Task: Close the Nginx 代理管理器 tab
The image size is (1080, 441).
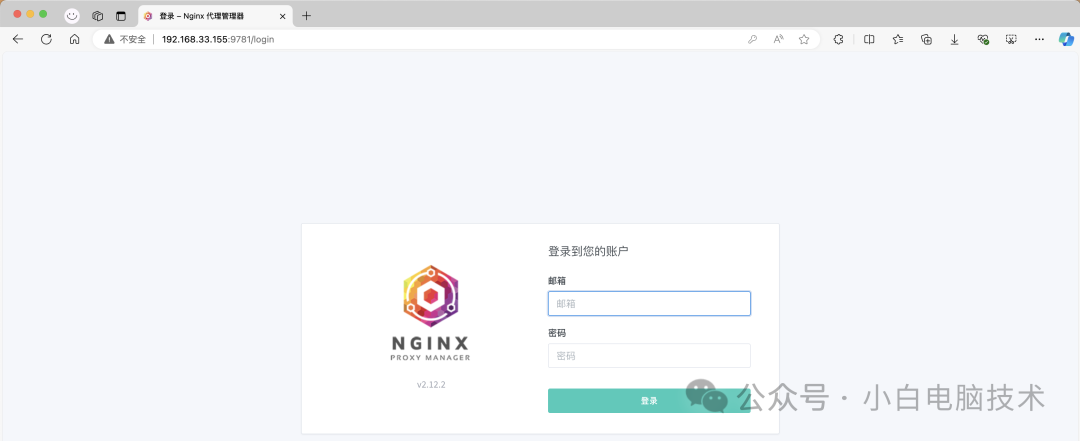Action: click(282, 16)
